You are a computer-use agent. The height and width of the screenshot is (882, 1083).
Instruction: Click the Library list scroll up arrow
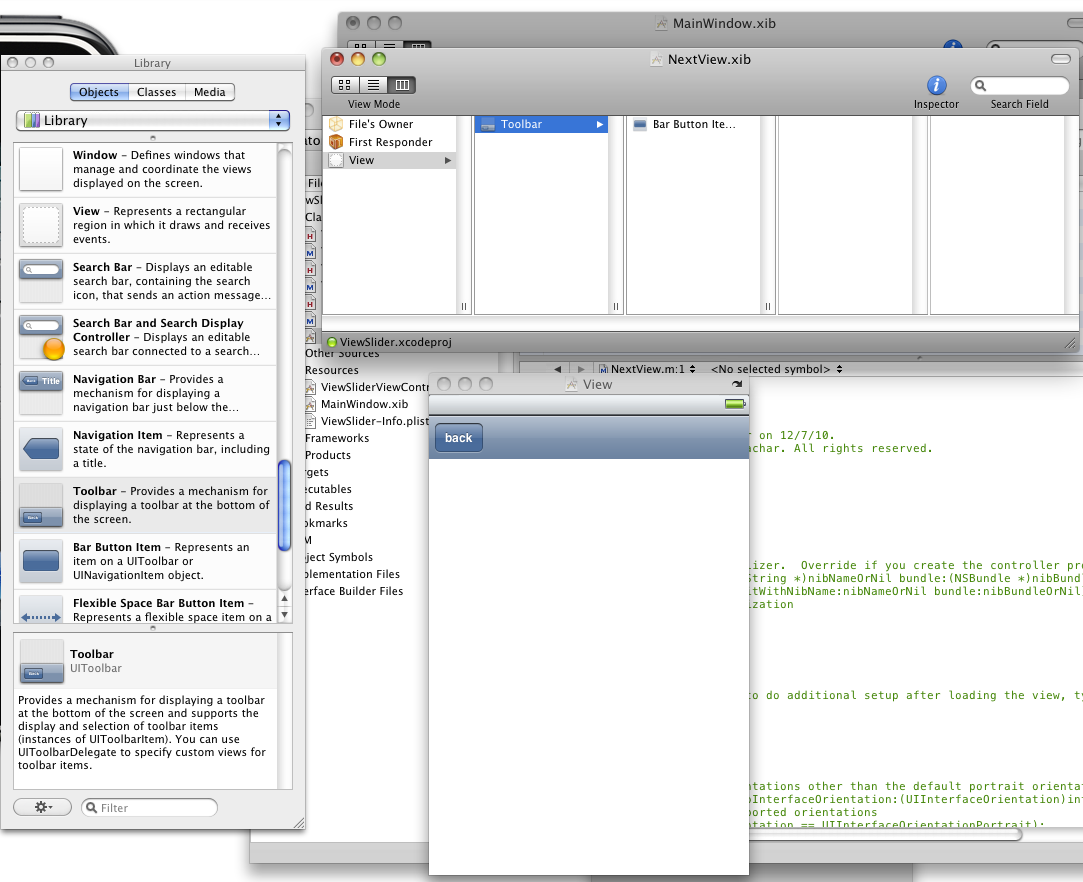point(284,598)
